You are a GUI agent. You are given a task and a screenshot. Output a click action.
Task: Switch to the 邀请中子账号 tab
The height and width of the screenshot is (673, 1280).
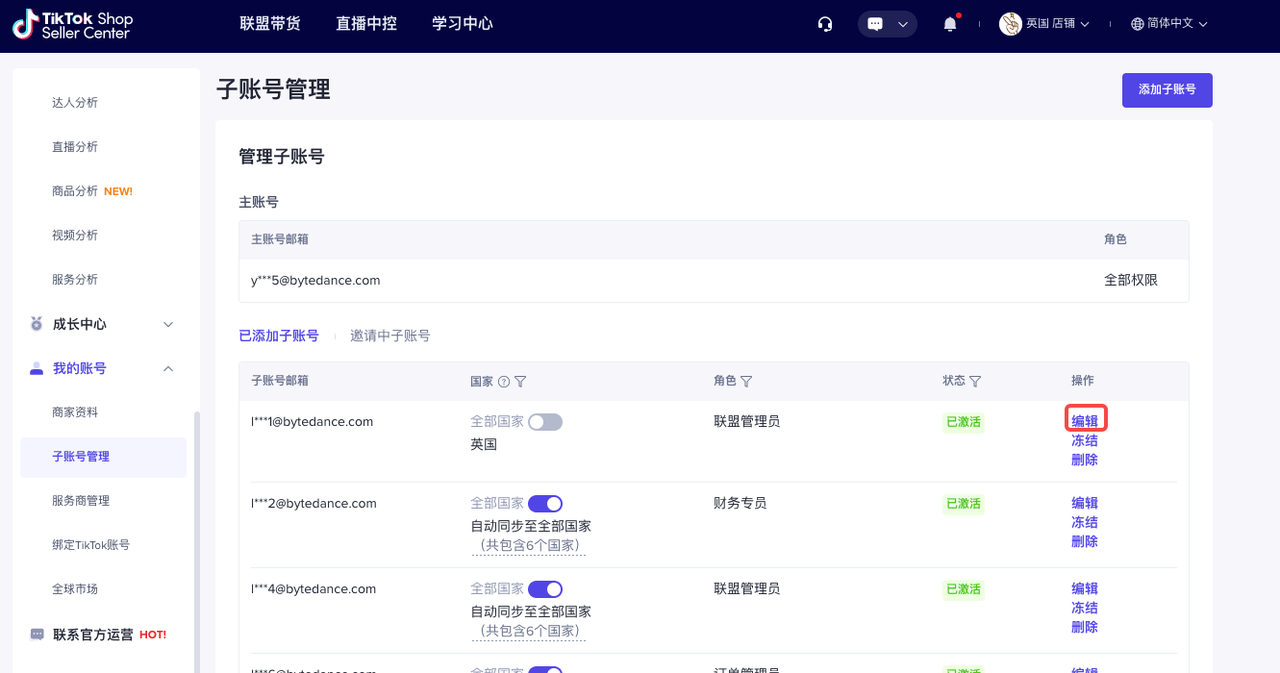(390, 336)
